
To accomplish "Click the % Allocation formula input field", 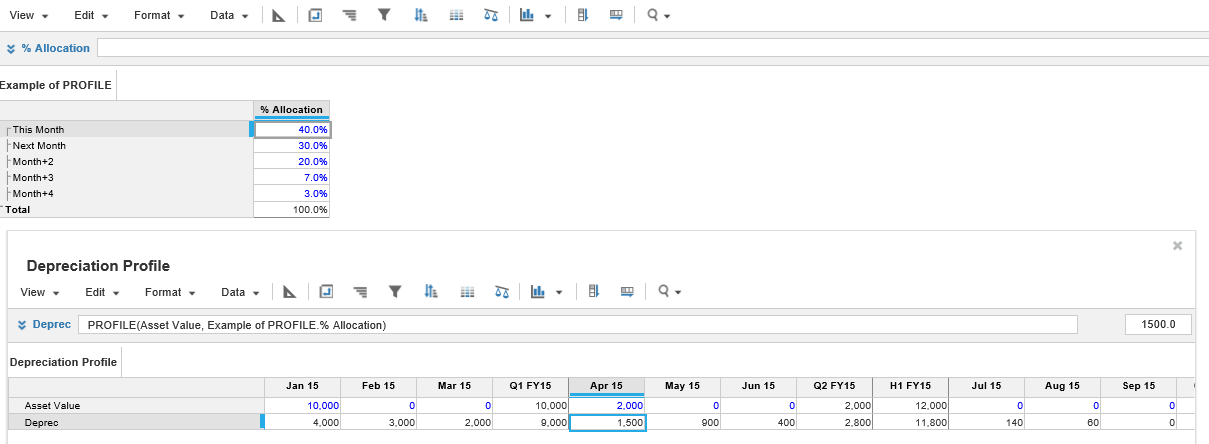I will coord(652,48).
